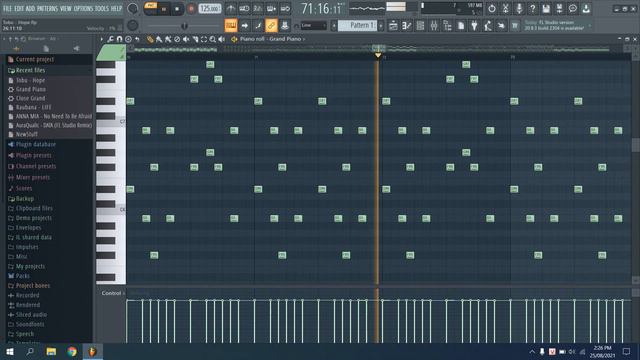Toggle the orange link controllers button
This screenshot has width=640, height=360.
271,26
